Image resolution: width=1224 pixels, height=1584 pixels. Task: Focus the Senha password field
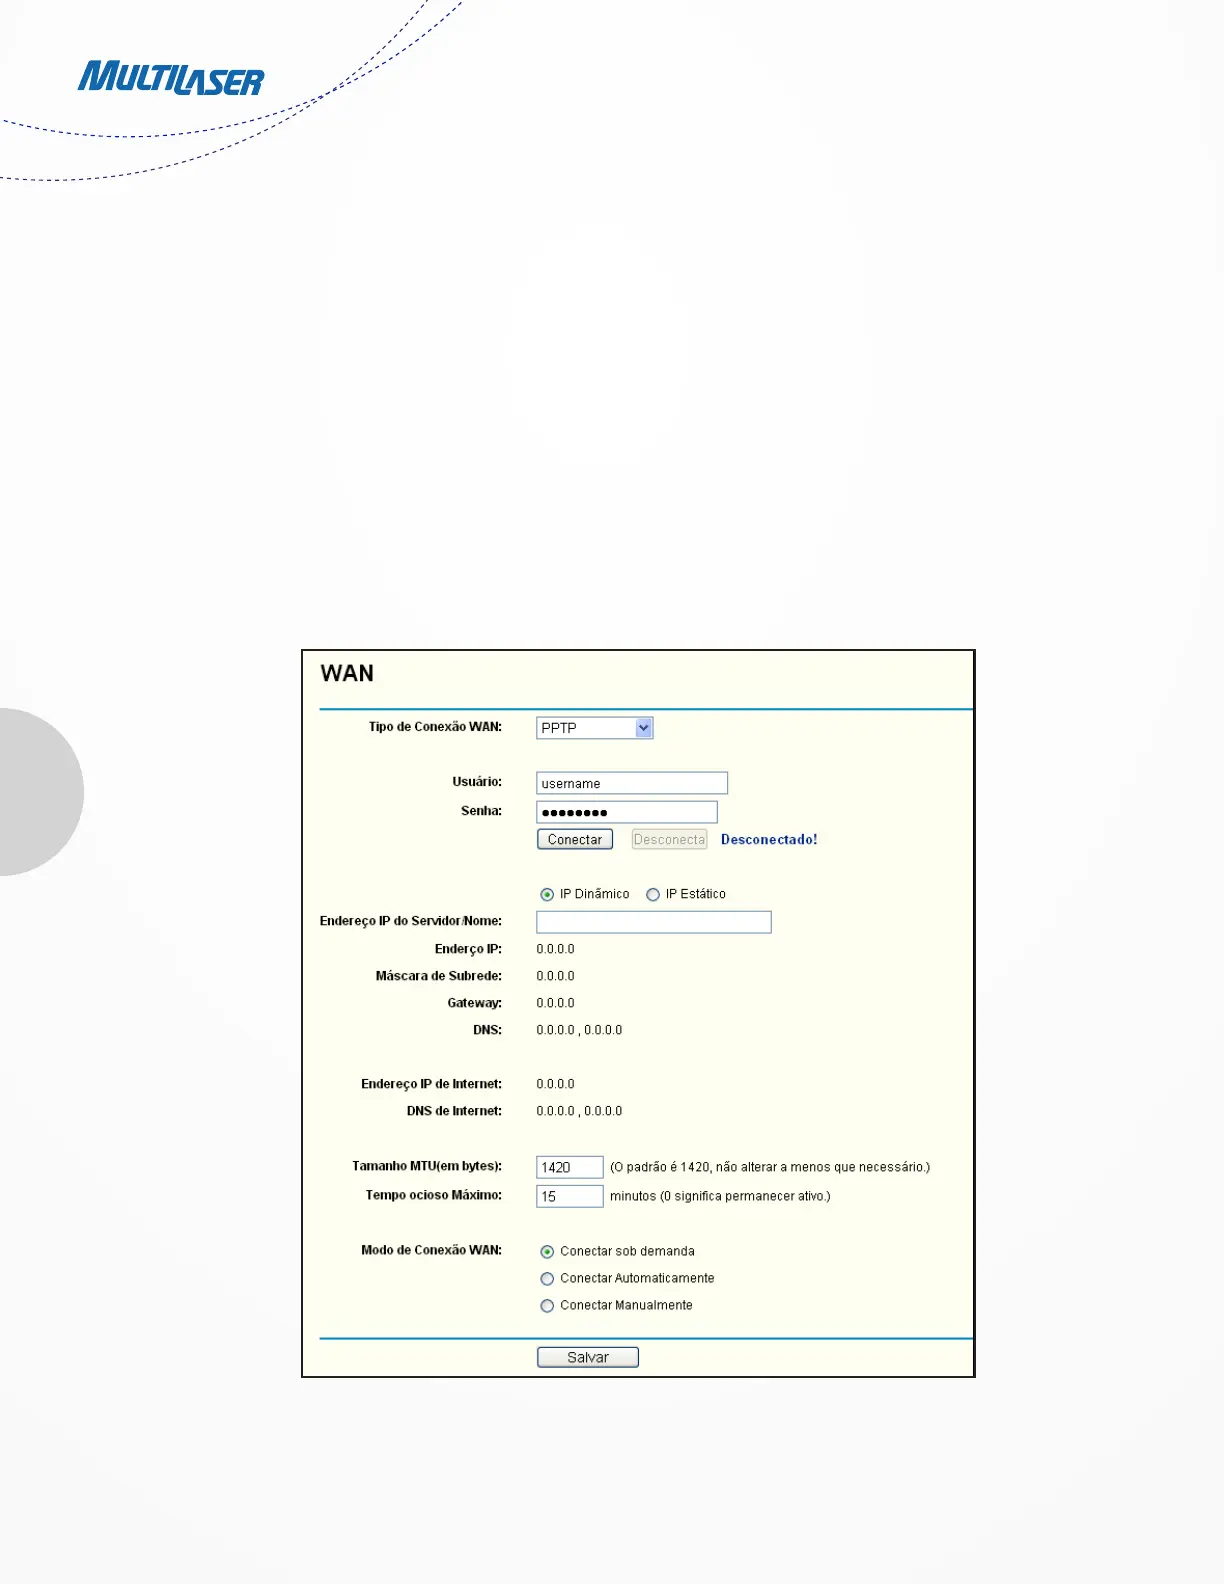point(627,812)
